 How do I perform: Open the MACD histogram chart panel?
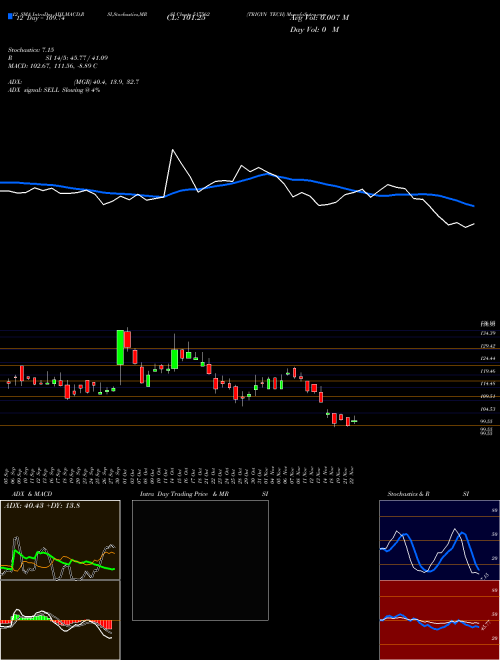[60, 620]
